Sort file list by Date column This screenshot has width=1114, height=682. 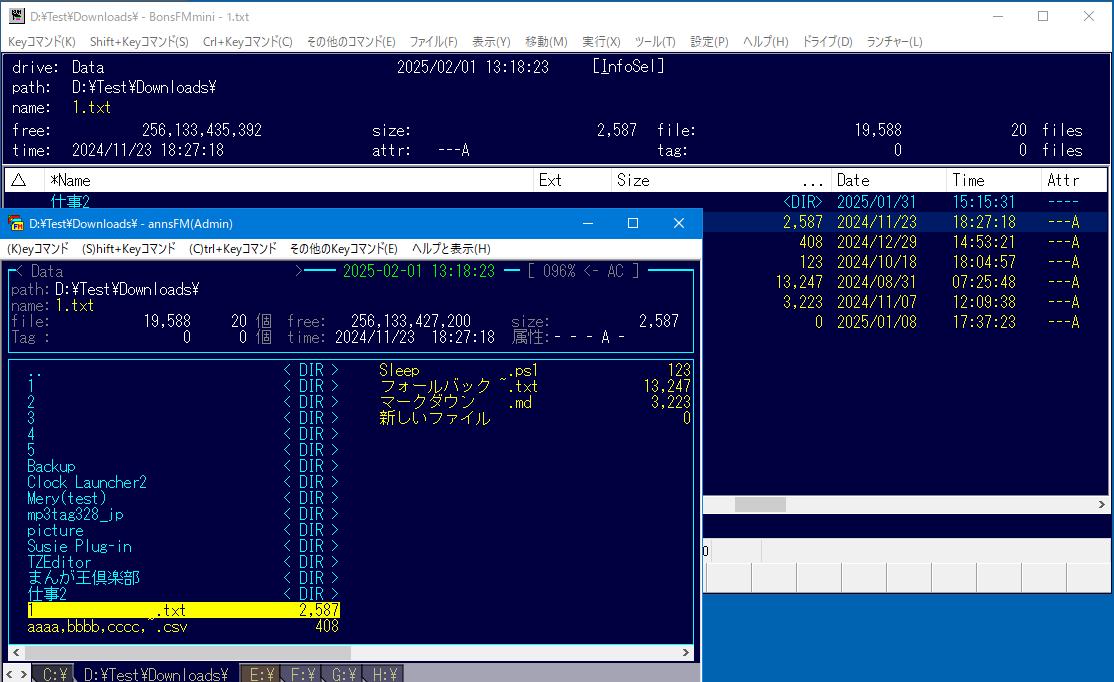(853, 180)
